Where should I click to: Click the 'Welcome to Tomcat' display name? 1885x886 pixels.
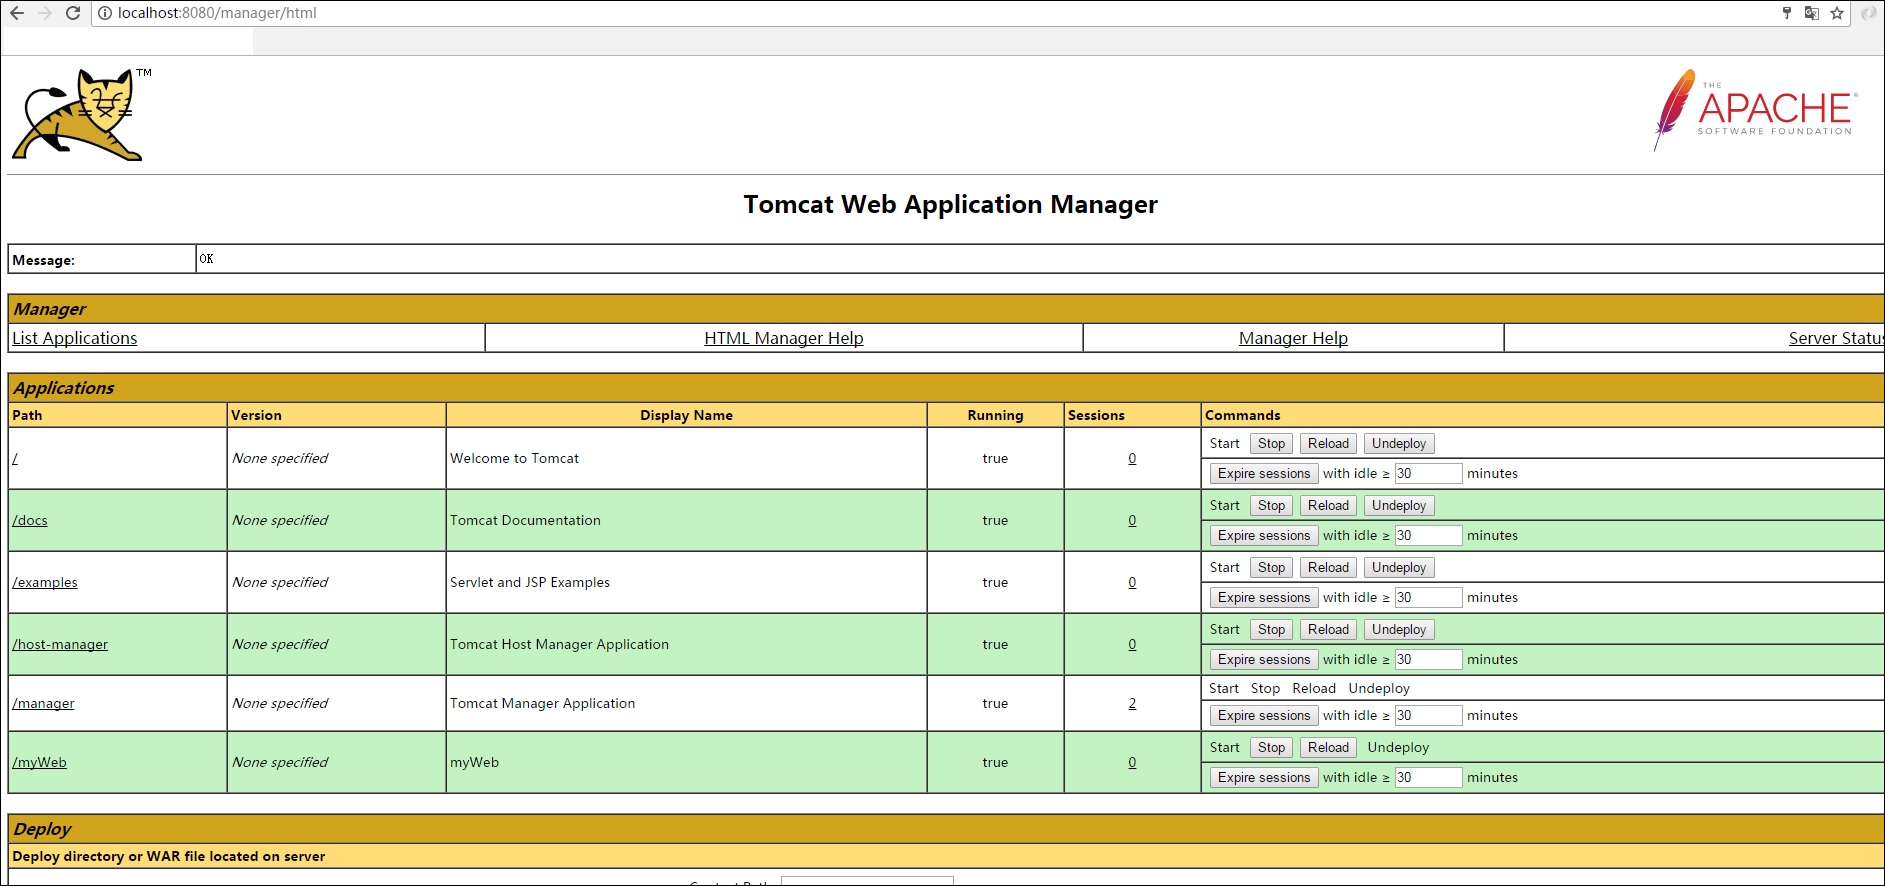pyautogui.click(x=514, y=458)
